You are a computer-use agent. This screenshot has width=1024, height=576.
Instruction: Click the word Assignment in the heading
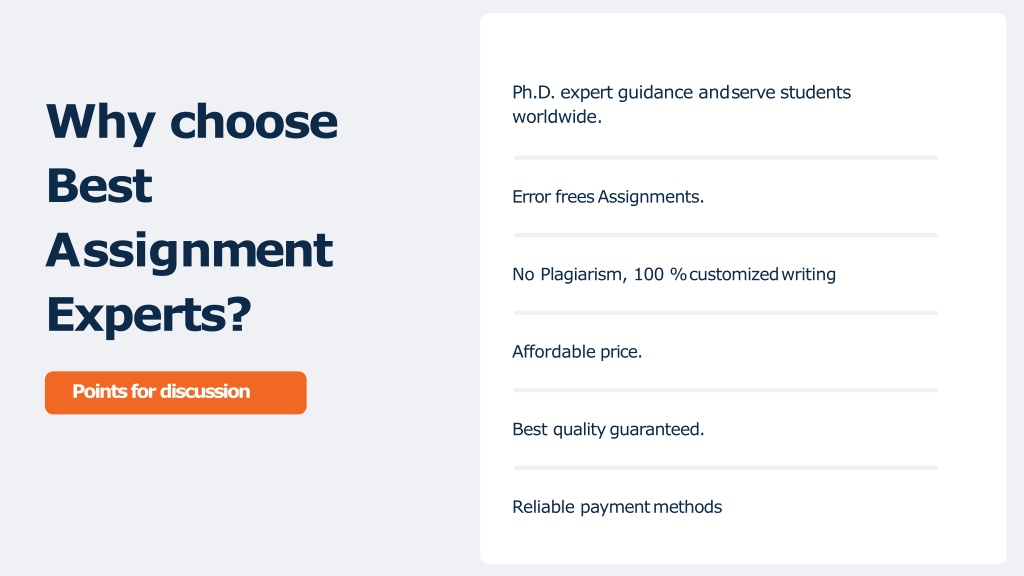point(189,251)
